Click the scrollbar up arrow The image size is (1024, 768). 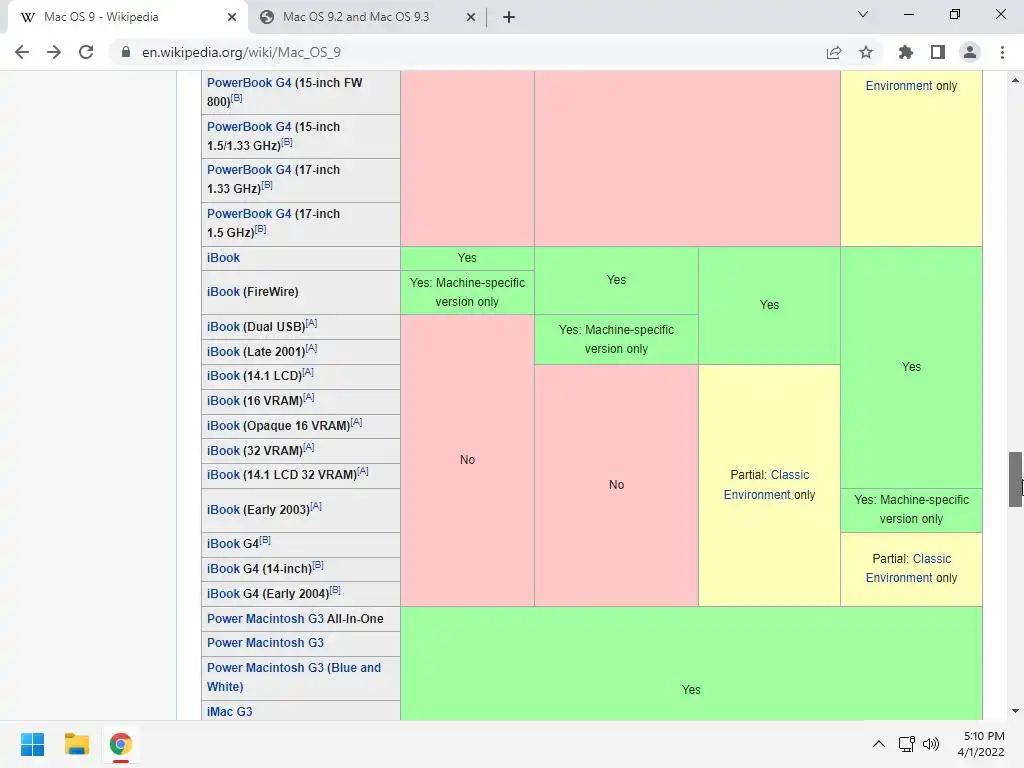point(1016,80)
